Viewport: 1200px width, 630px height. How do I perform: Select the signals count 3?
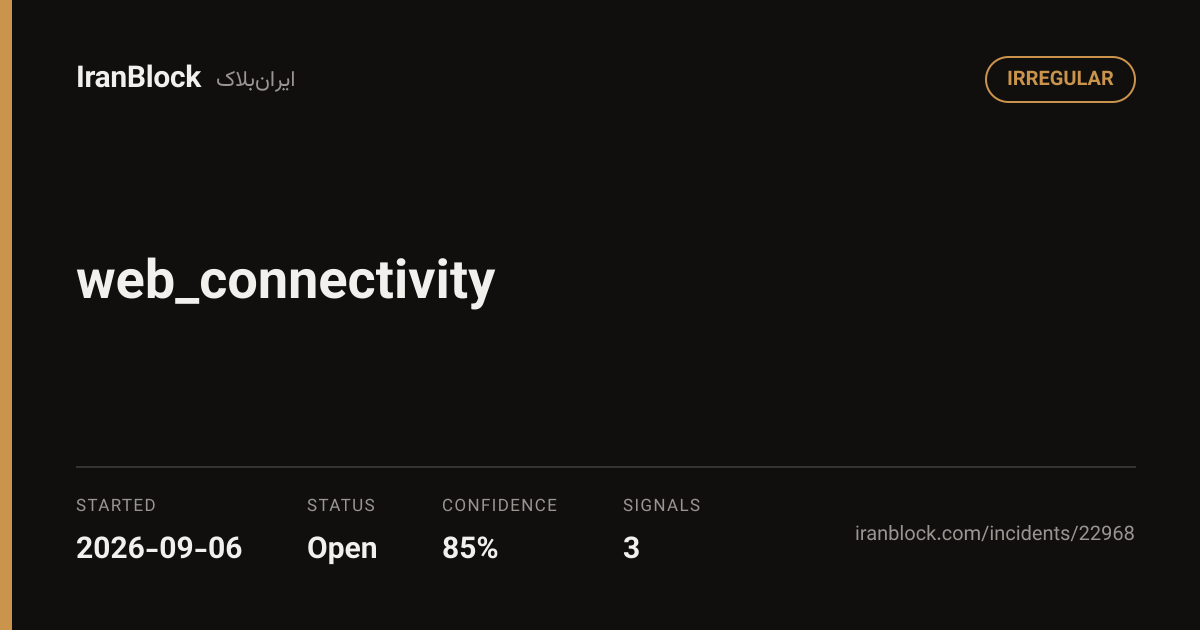pos(631,548)
